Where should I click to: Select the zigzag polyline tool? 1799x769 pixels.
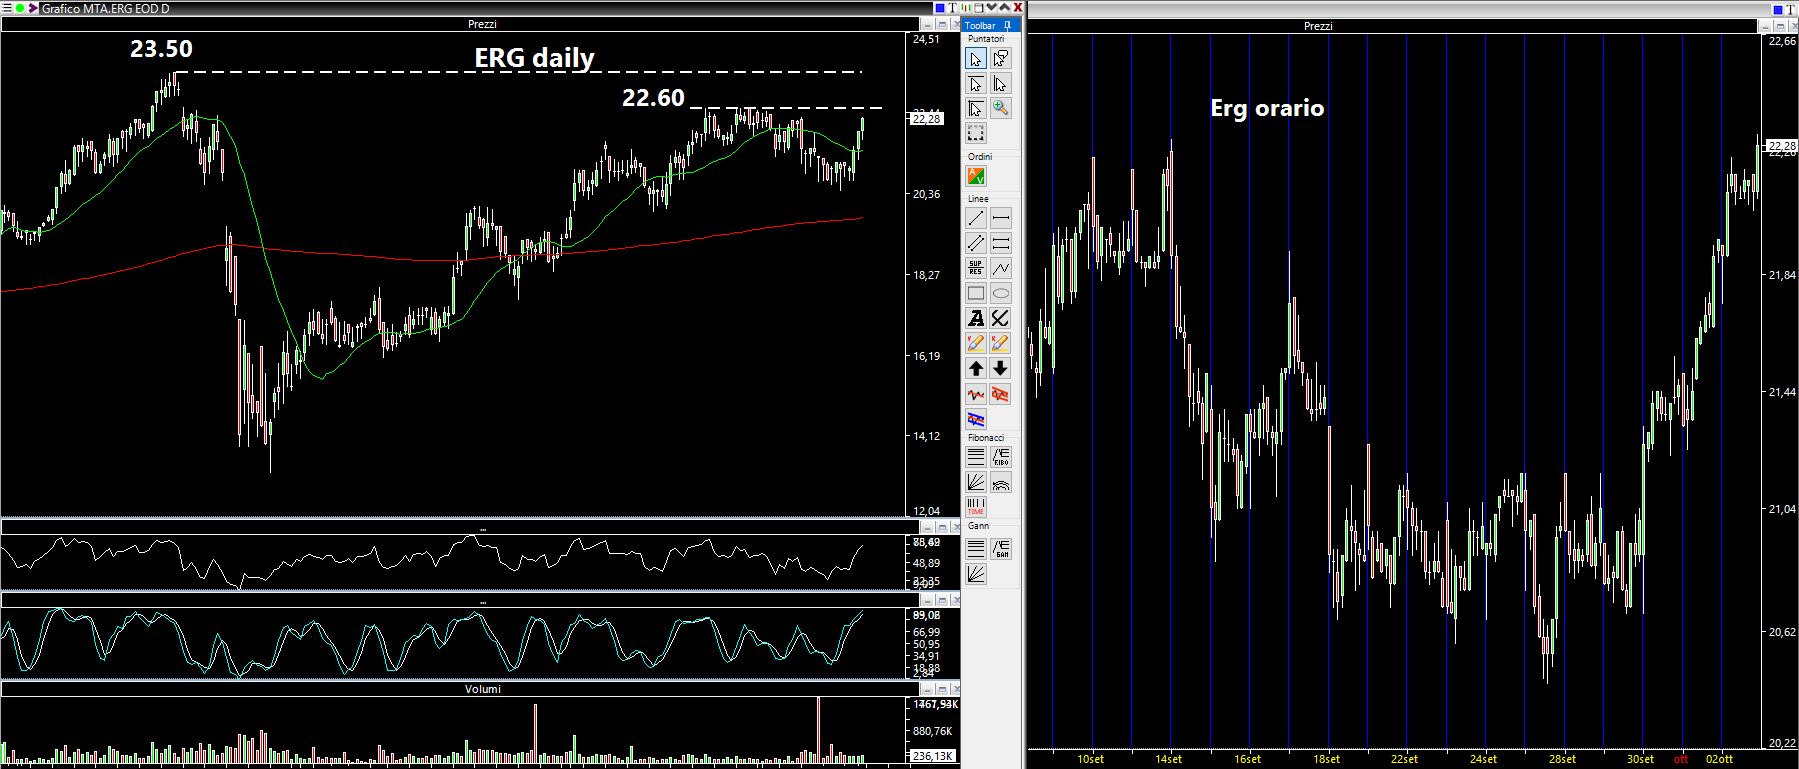pyautogui.click(x=1000, y=268)
